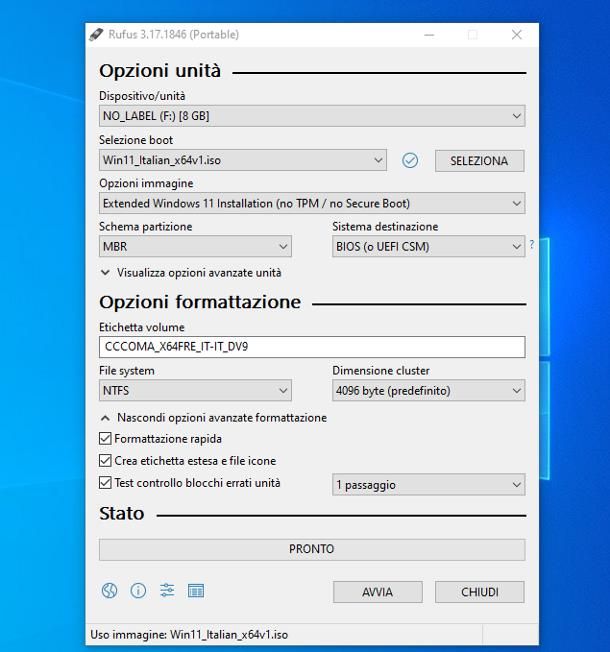Click the Rufus USB drive title icon

coord(96,35)
